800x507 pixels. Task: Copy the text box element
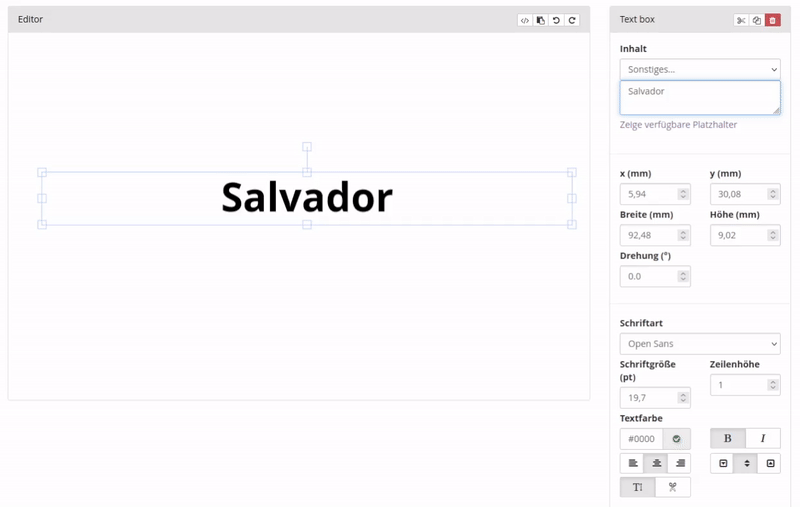[x=757, y=20]
